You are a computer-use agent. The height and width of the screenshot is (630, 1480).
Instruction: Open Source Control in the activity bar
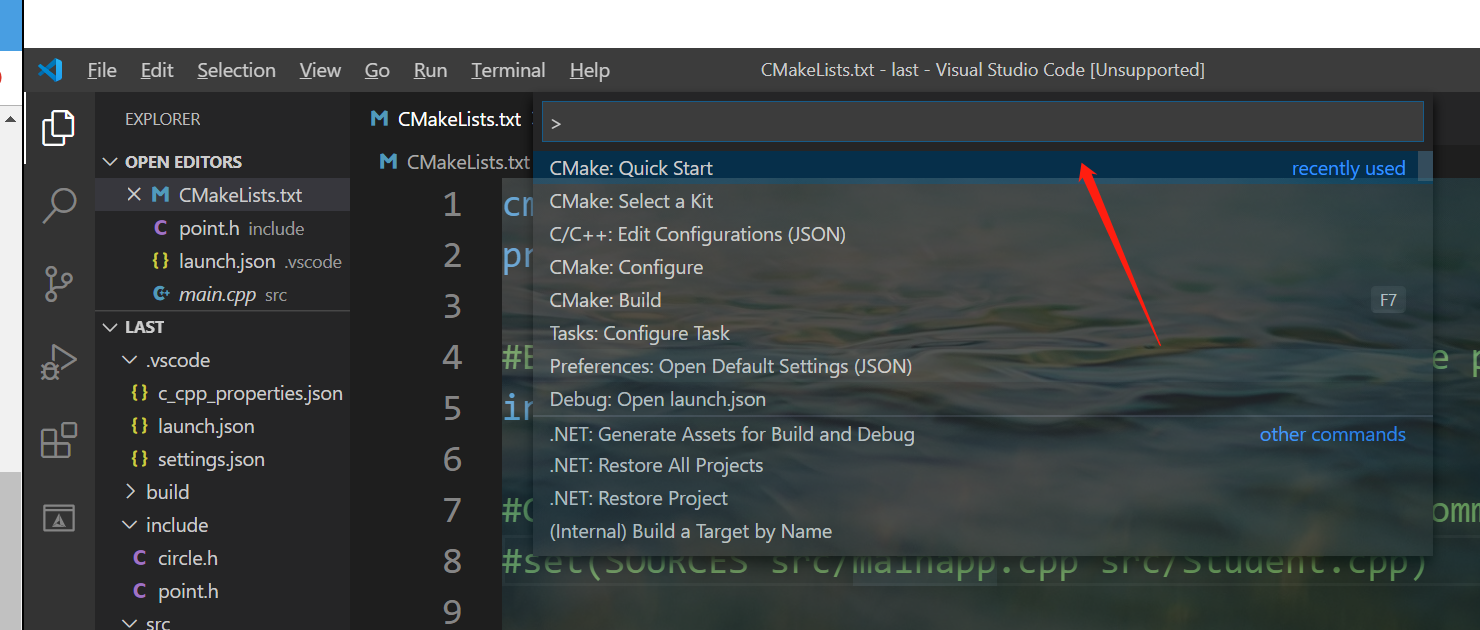58,284
